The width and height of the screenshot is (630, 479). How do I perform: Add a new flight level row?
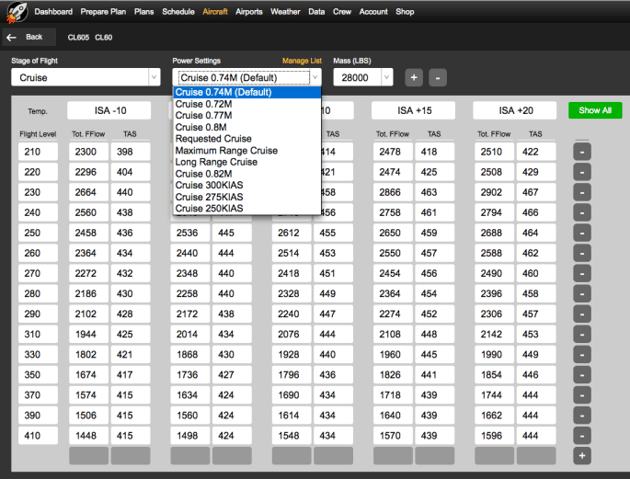point(582,456)
